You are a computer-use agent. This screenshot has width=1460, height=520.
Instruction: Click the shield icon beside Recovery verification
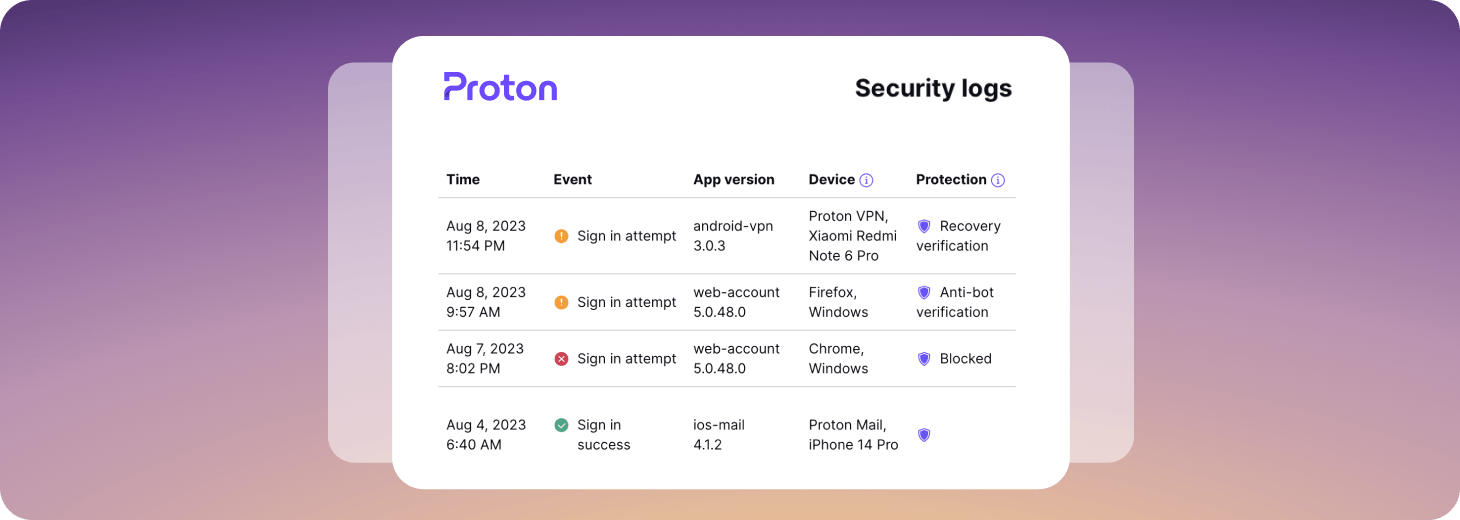coord(924,226)
